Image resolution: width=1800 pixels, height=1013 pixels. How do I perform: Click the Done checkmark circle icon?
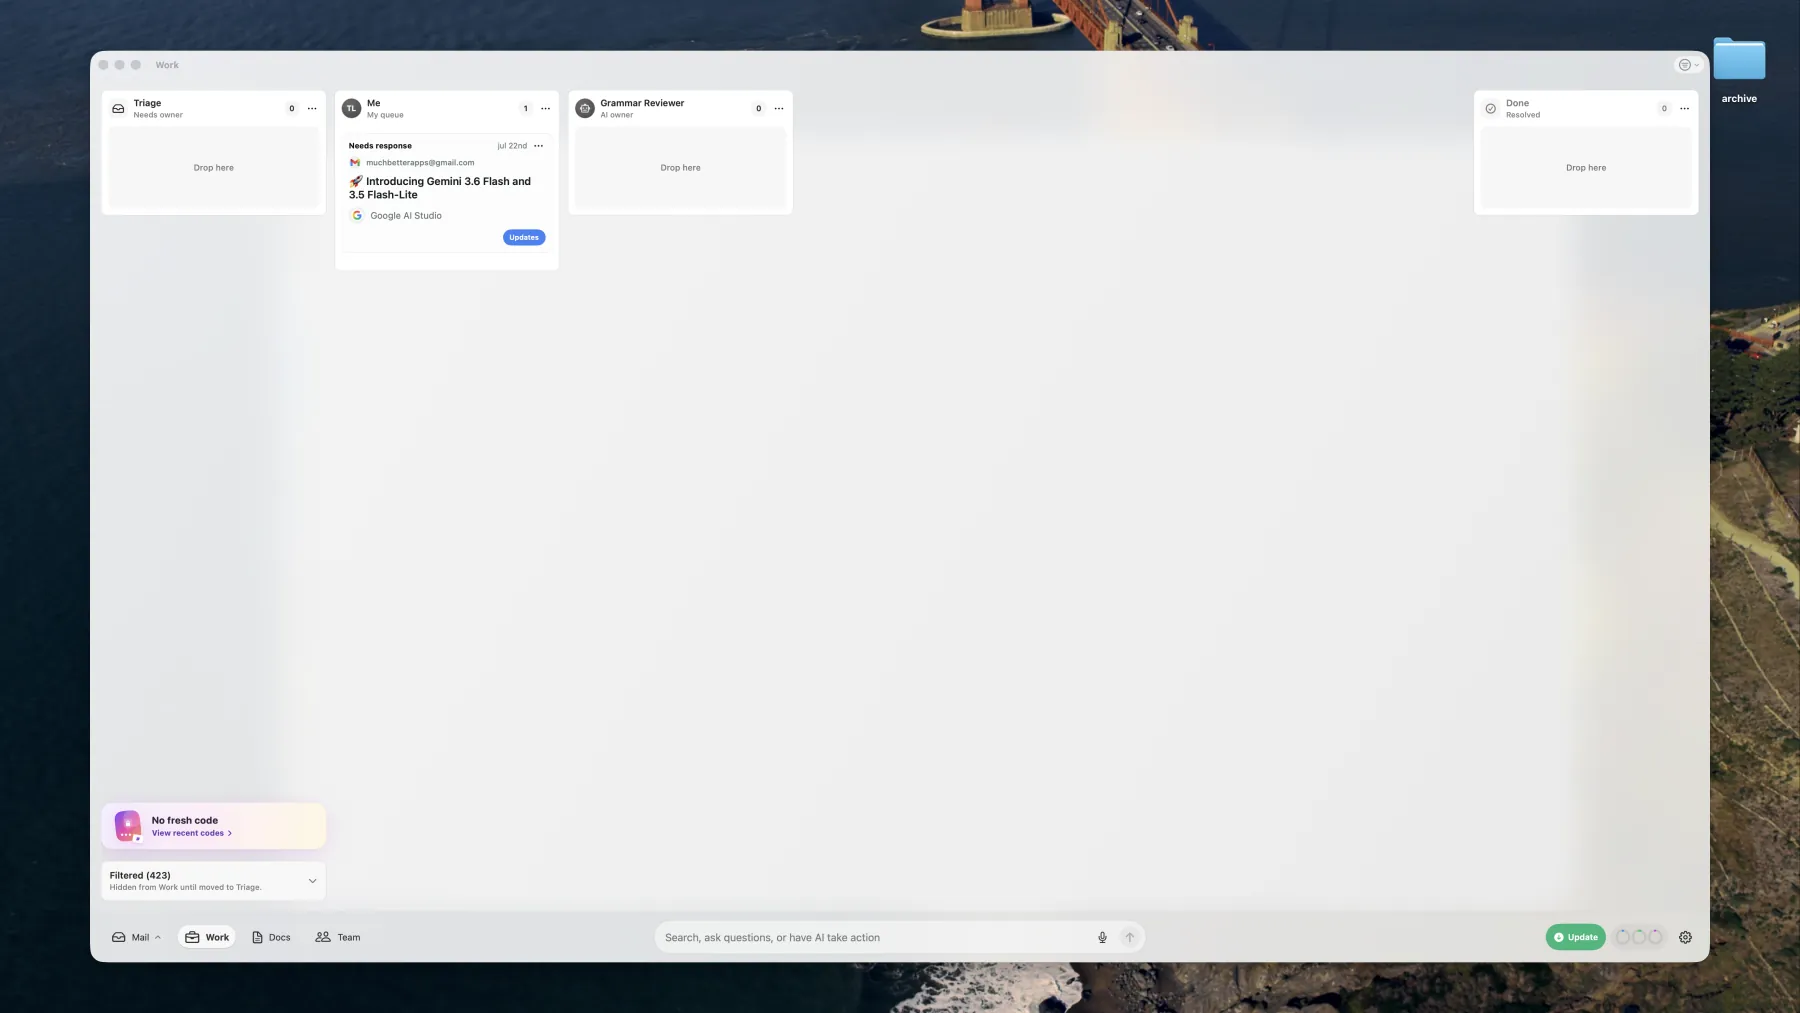pyautogui.click(x=1491, y=108)
